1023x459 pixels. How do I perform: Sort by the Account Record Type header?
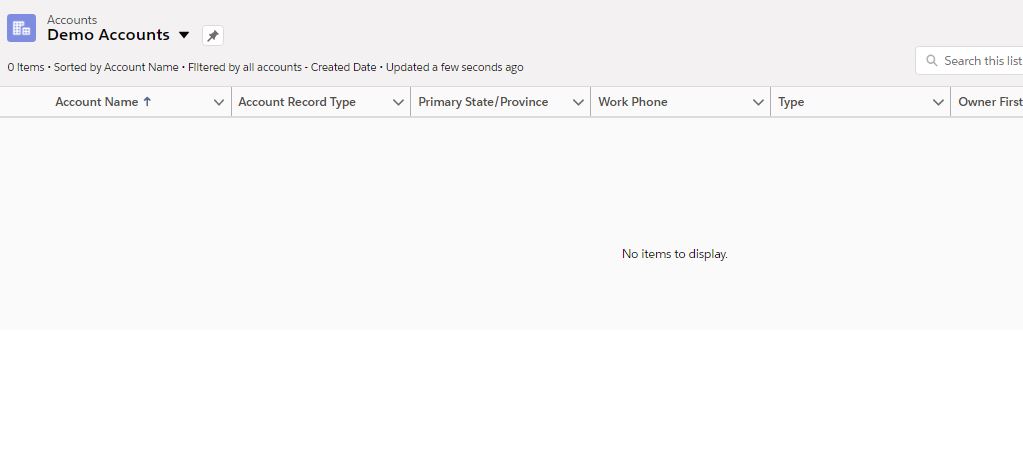[297, 102]
